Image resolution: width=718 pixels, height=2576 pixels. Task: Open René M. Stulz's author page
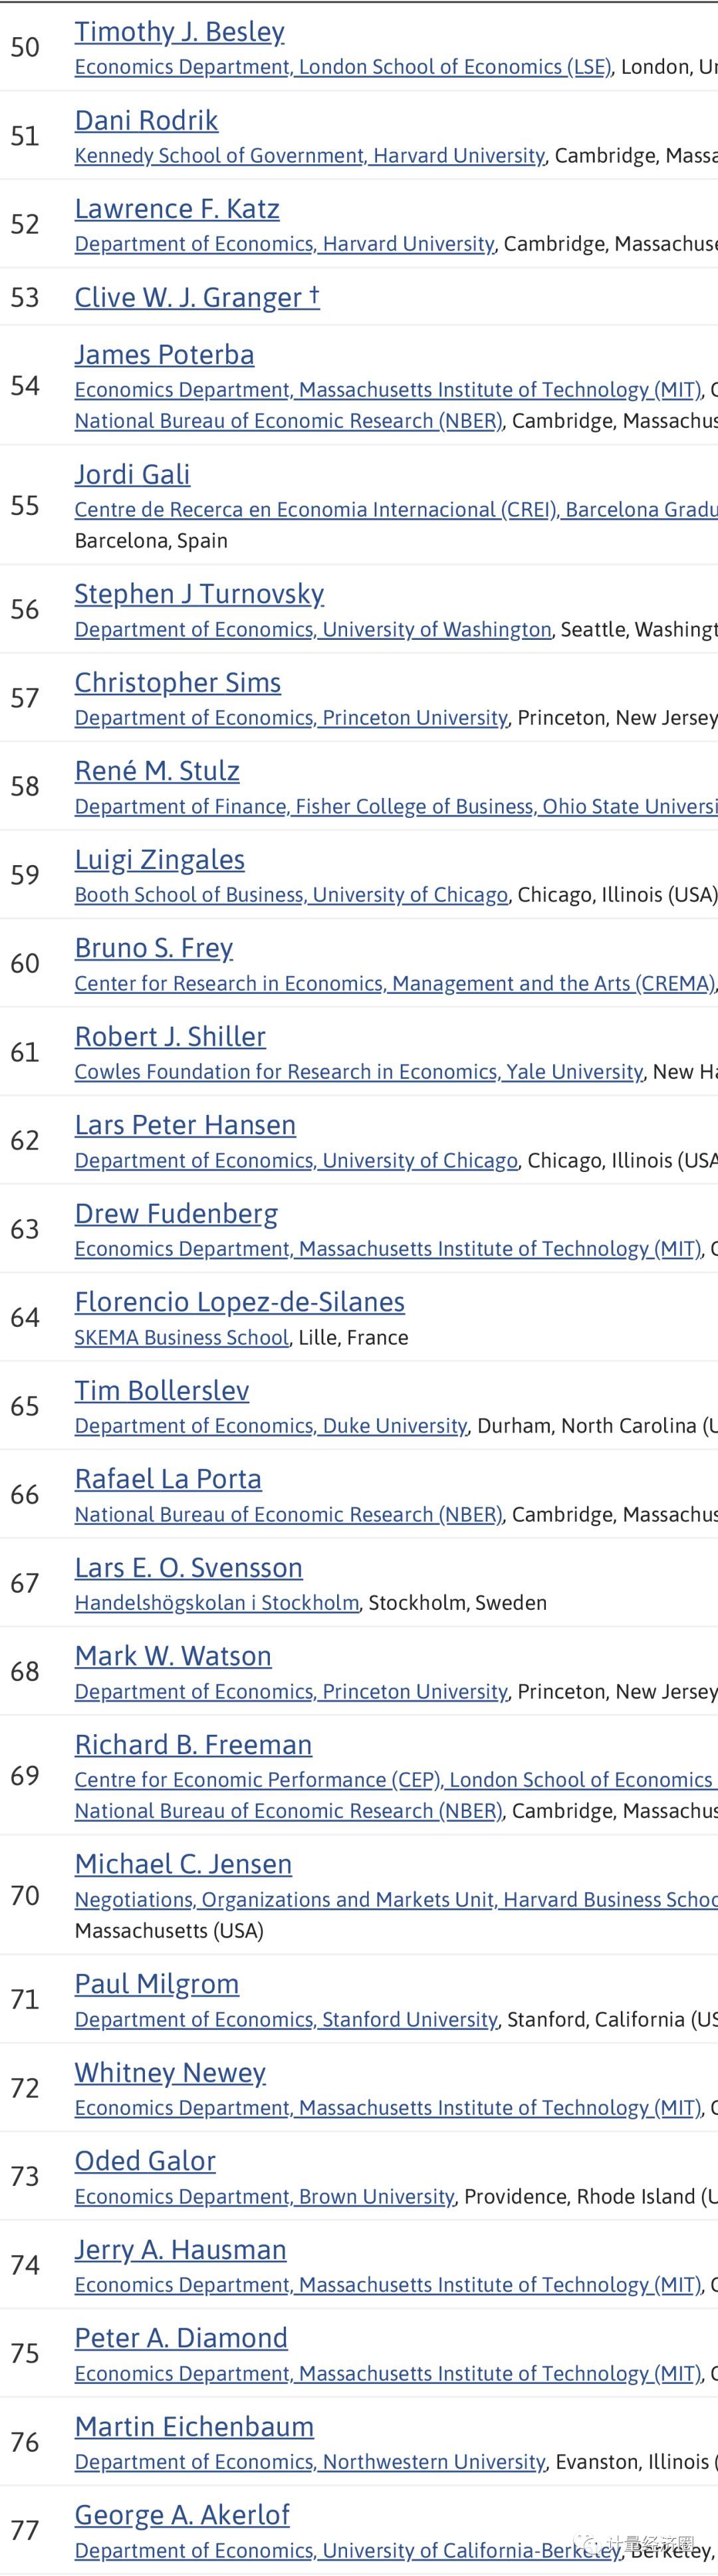tap(157, 771)
